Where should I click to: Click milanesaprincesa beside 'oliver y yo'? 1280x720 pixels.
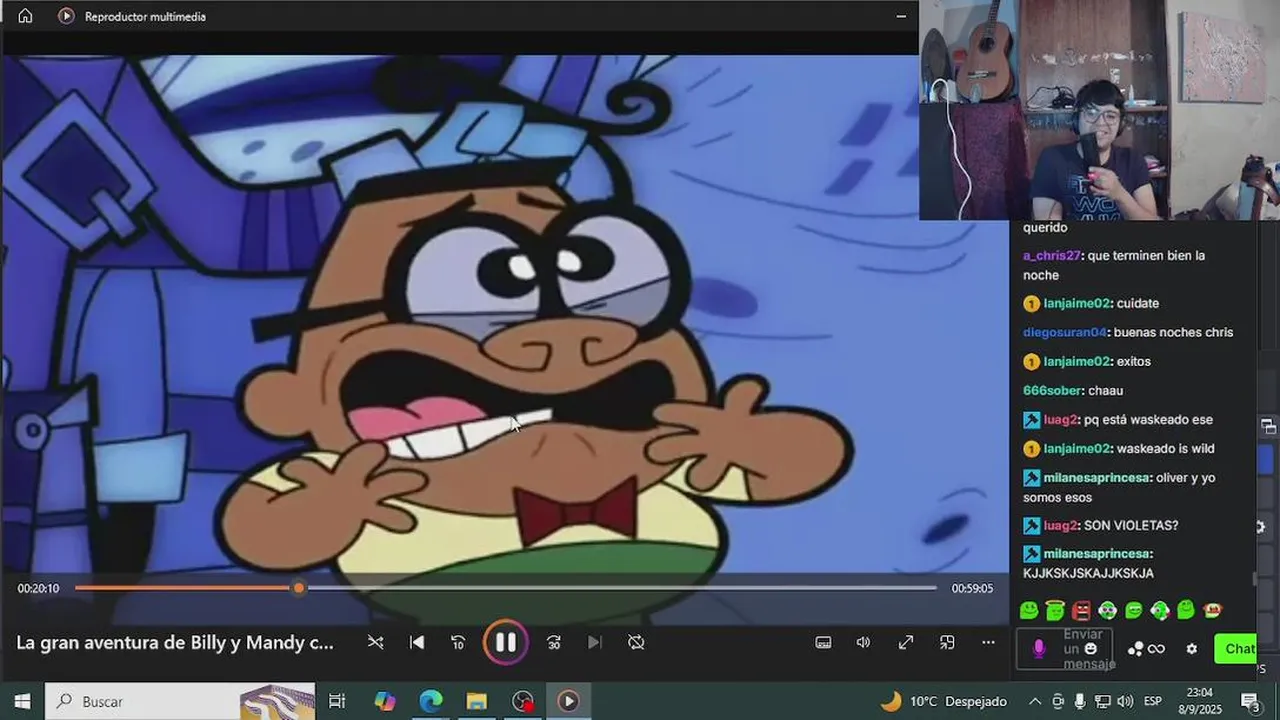1097,477
